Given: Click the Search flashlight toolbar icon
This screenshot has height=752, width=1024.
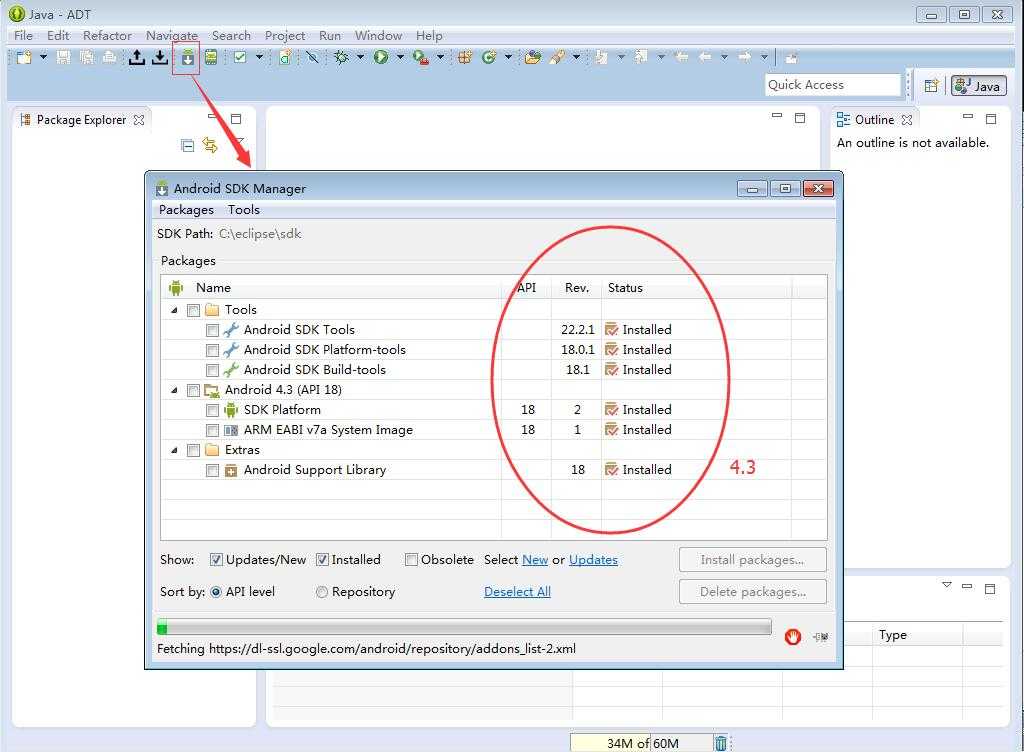Looking at the screenshot, I should 557,57.
